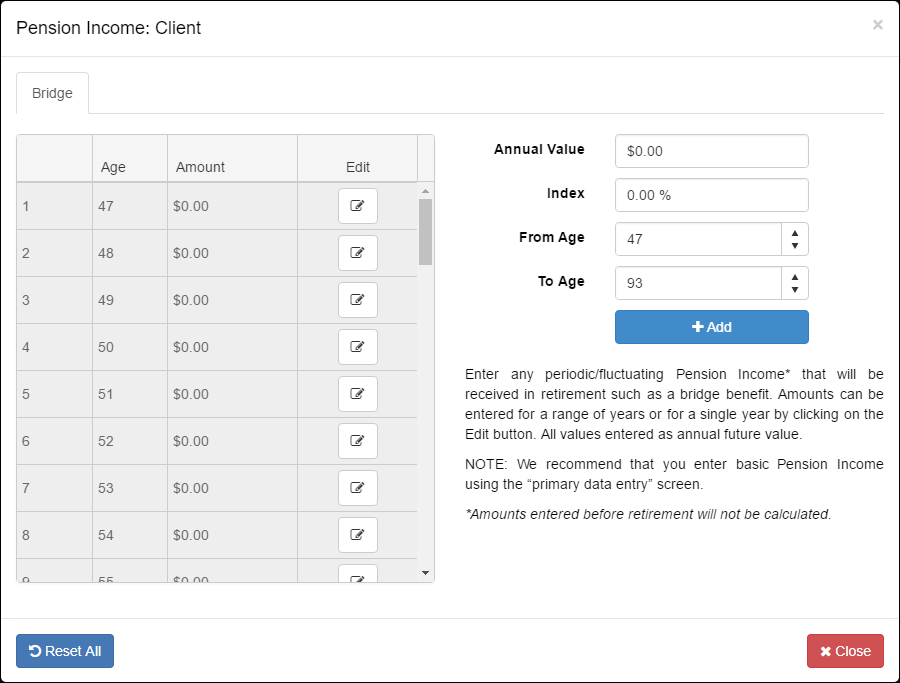Click edit icon for age 52 row

click(x=357, y=441)
